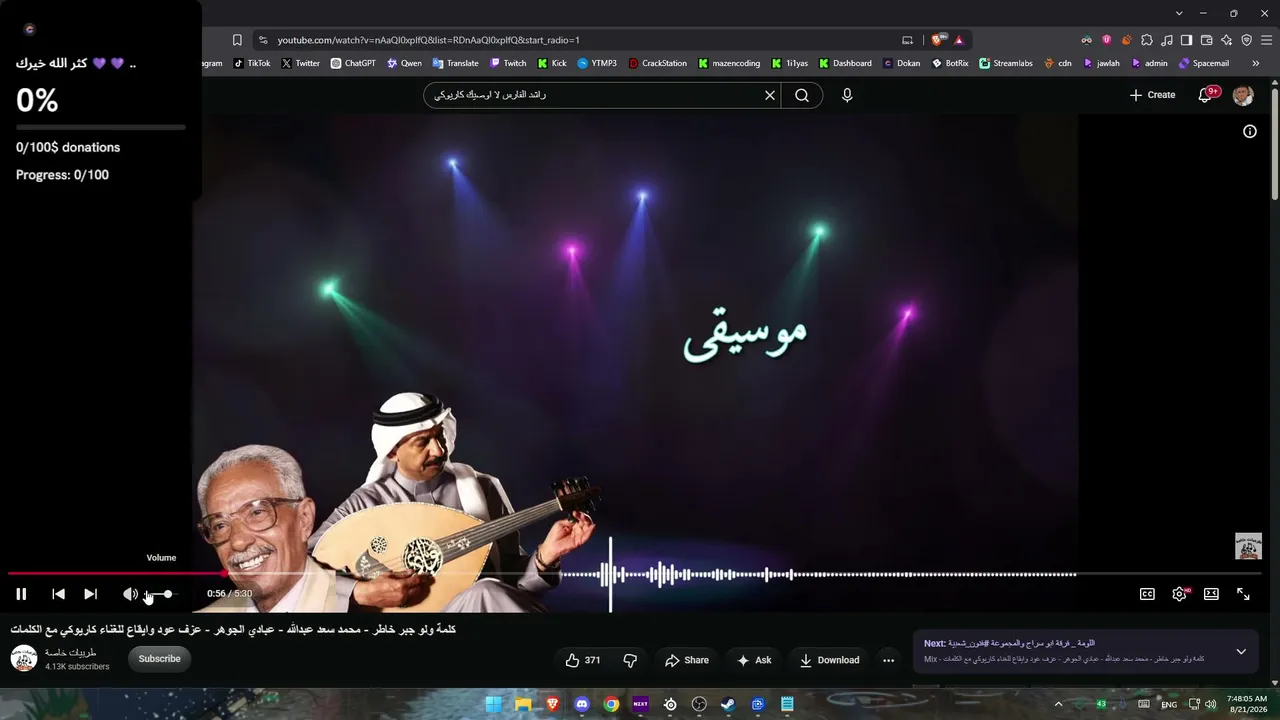Open the Spacemail bookmark
Image resolution: width=1280 pixels, height=720 pixels.
tap(1204, 63)
